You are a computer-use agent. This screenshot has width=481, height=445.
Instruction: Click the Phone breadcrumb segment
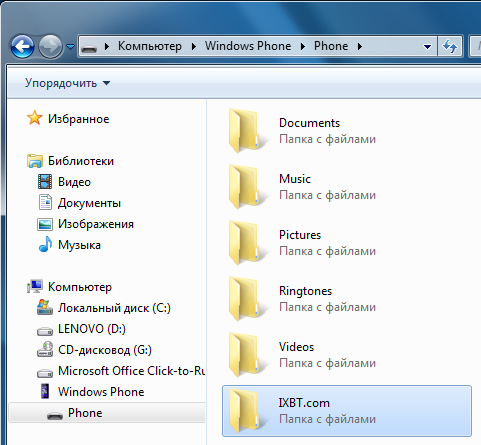331,46
